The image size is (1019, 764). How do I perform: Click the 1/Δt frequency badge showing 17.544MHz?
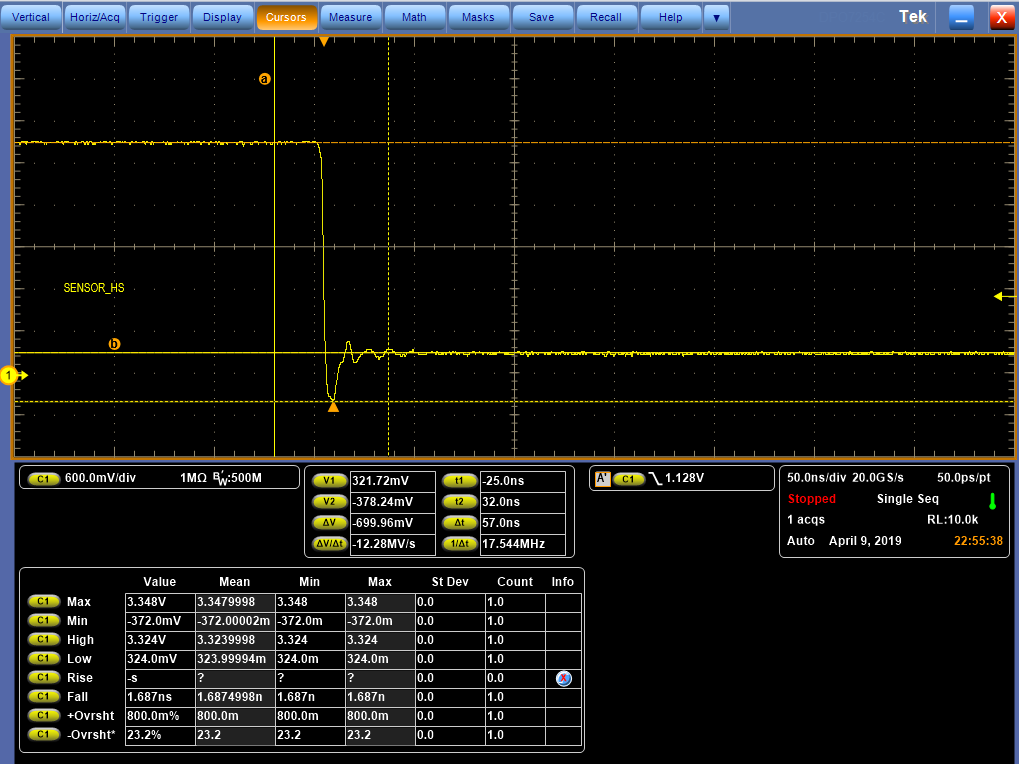pos(459,545)
